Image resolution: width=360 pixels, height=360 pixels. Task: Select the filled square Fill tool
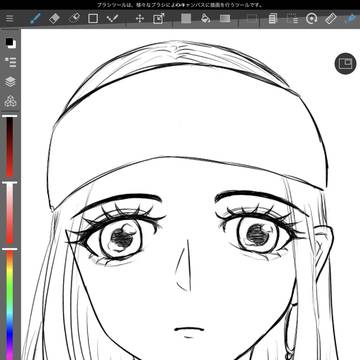click(186, 18)
